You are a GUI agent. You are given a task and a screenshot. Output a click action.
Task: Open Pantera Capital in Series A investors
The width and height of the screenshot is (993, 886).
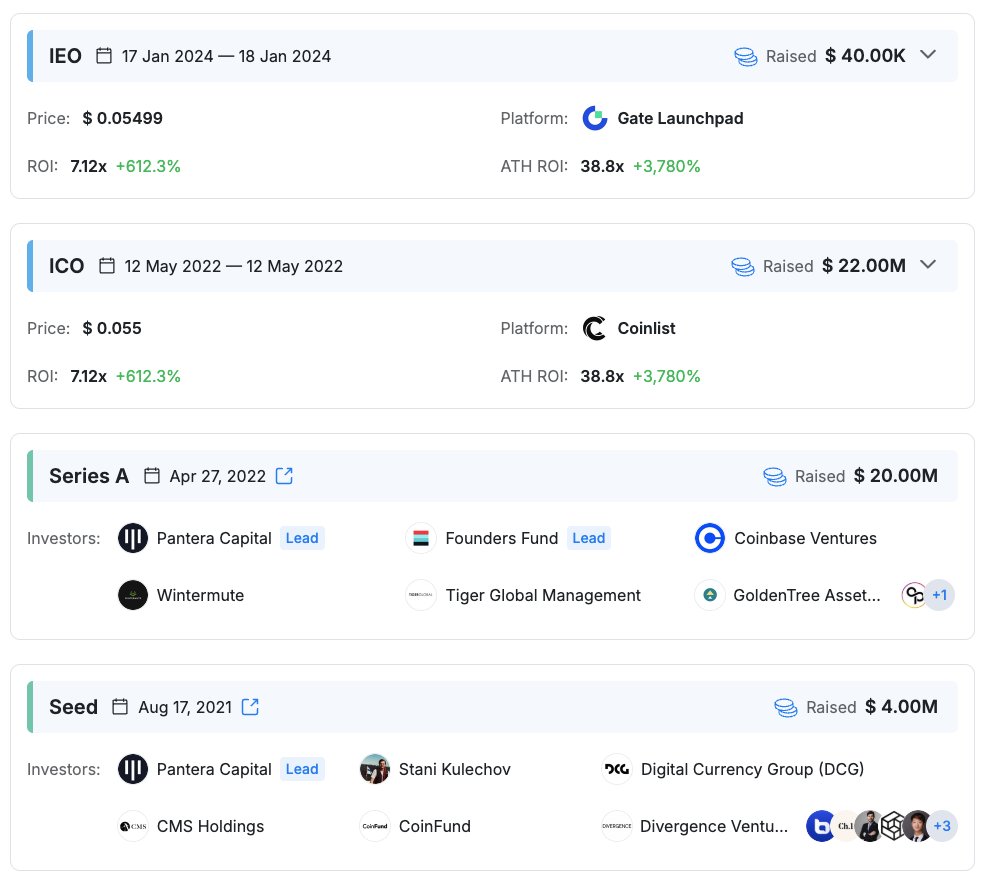coord(214,538)
